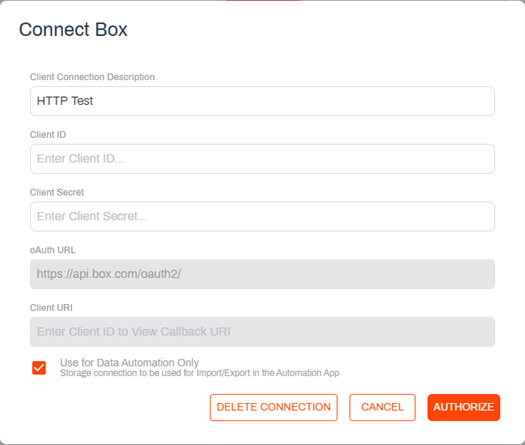The height and width of the screenshot is (445, 525).
Task: Click the Use for Data Automation Only text
Action: pyautogui.click(x=129, y=362)
